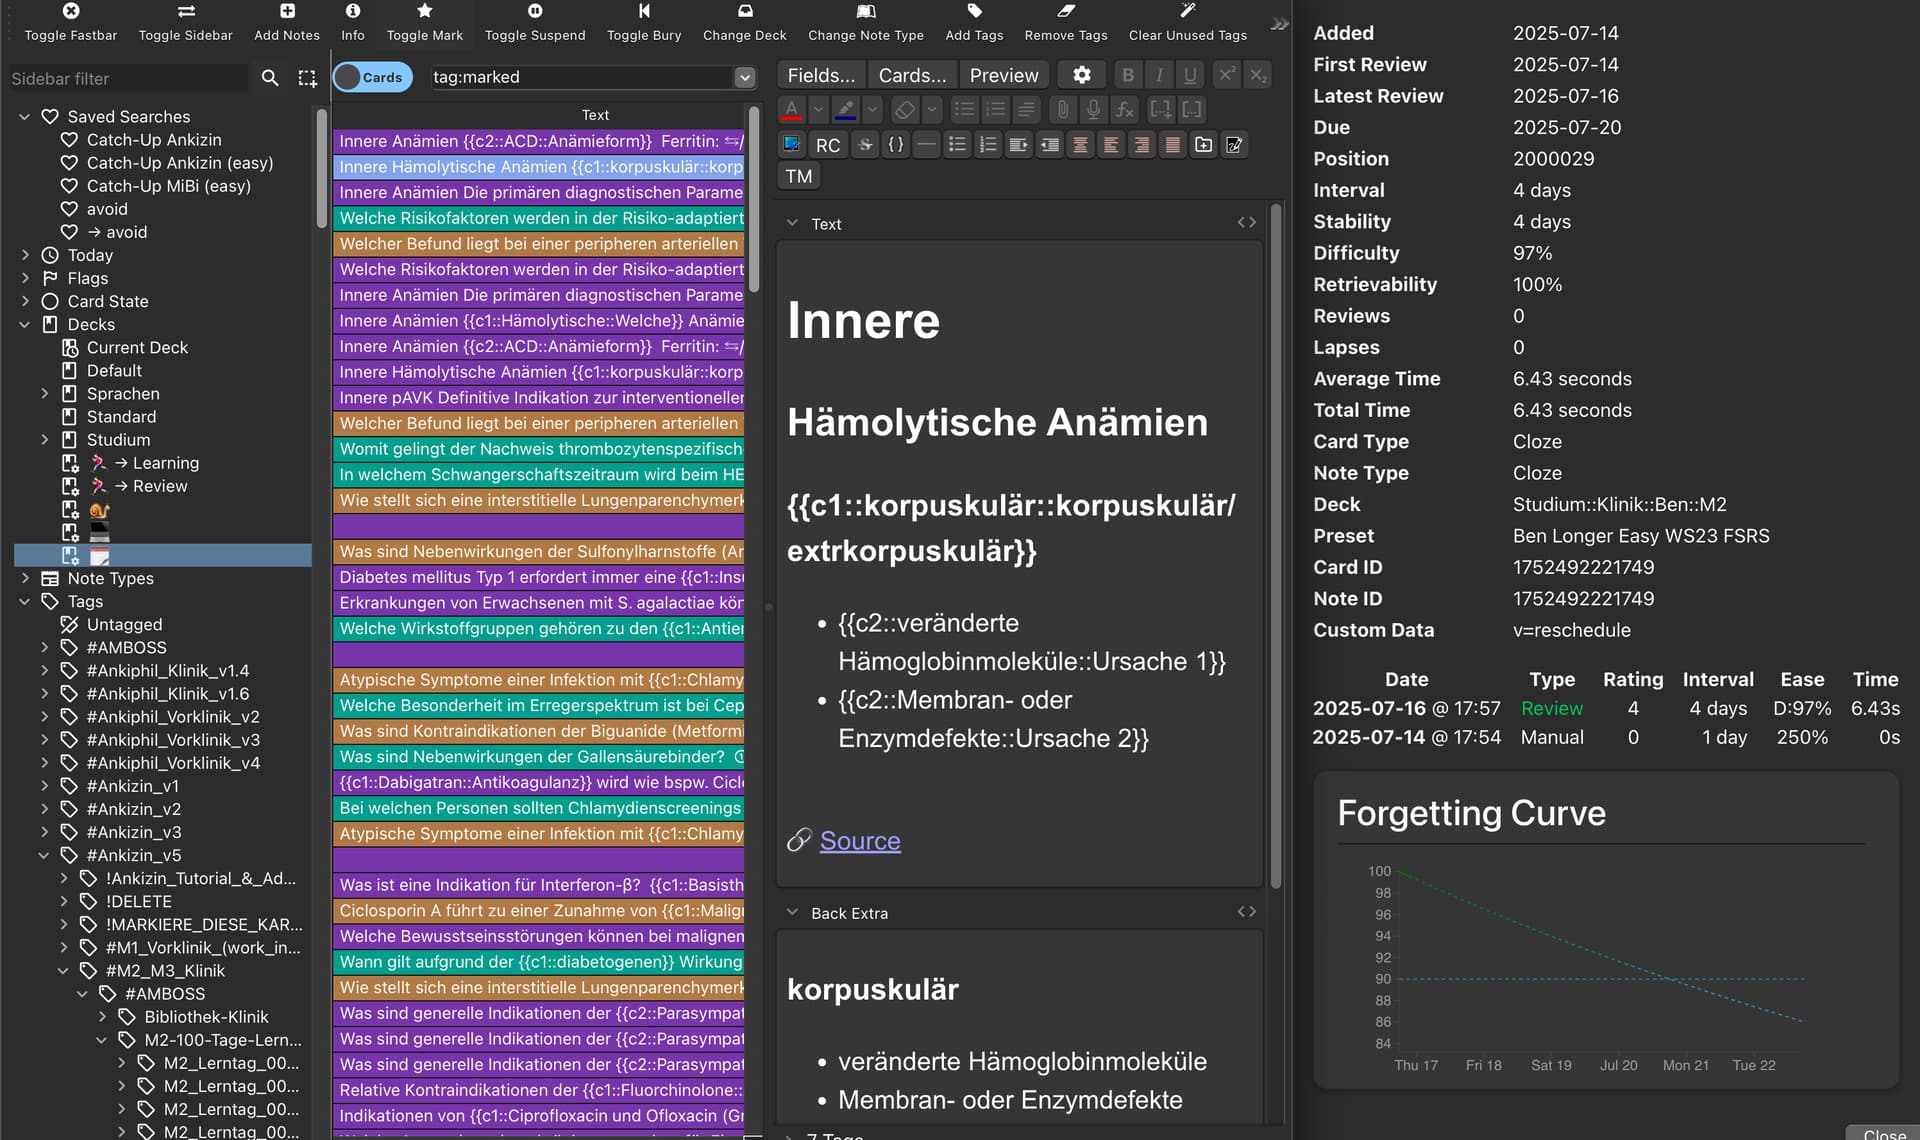Click the Toggle Sidebar icon
The image size is (1920, 1140).
pos(186,11)
